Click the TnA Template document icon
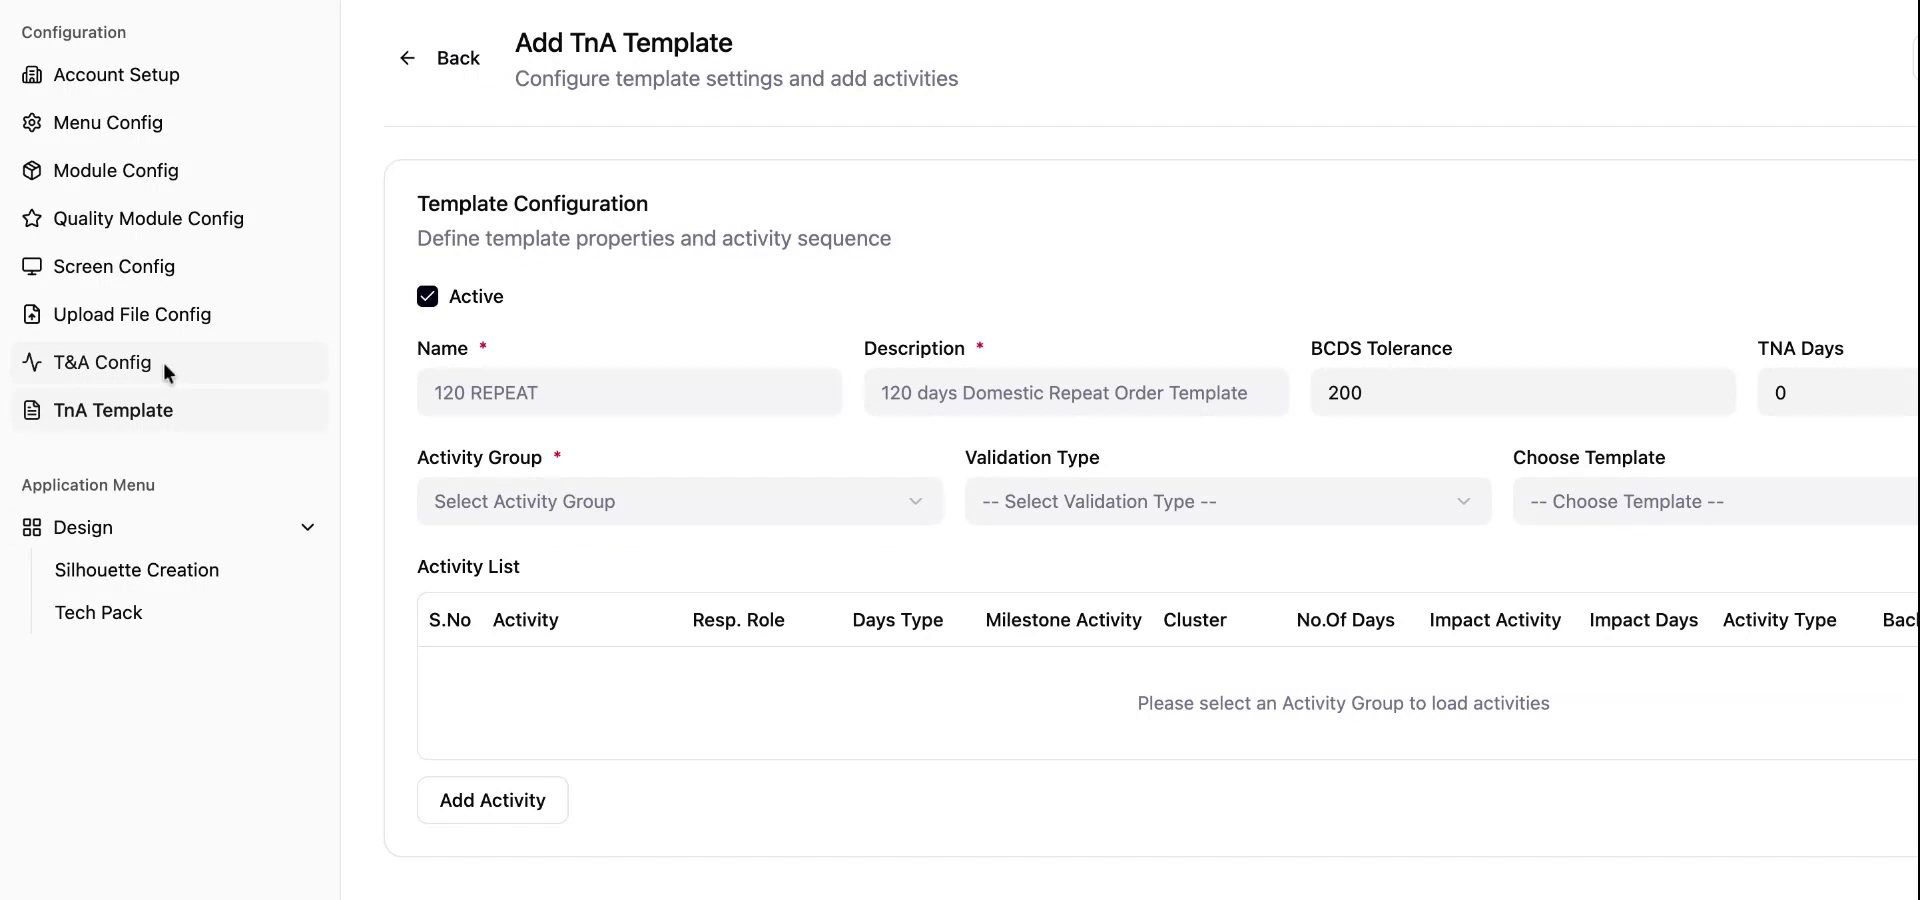Viewport: 1920px width, 900px height. point(32,411)
